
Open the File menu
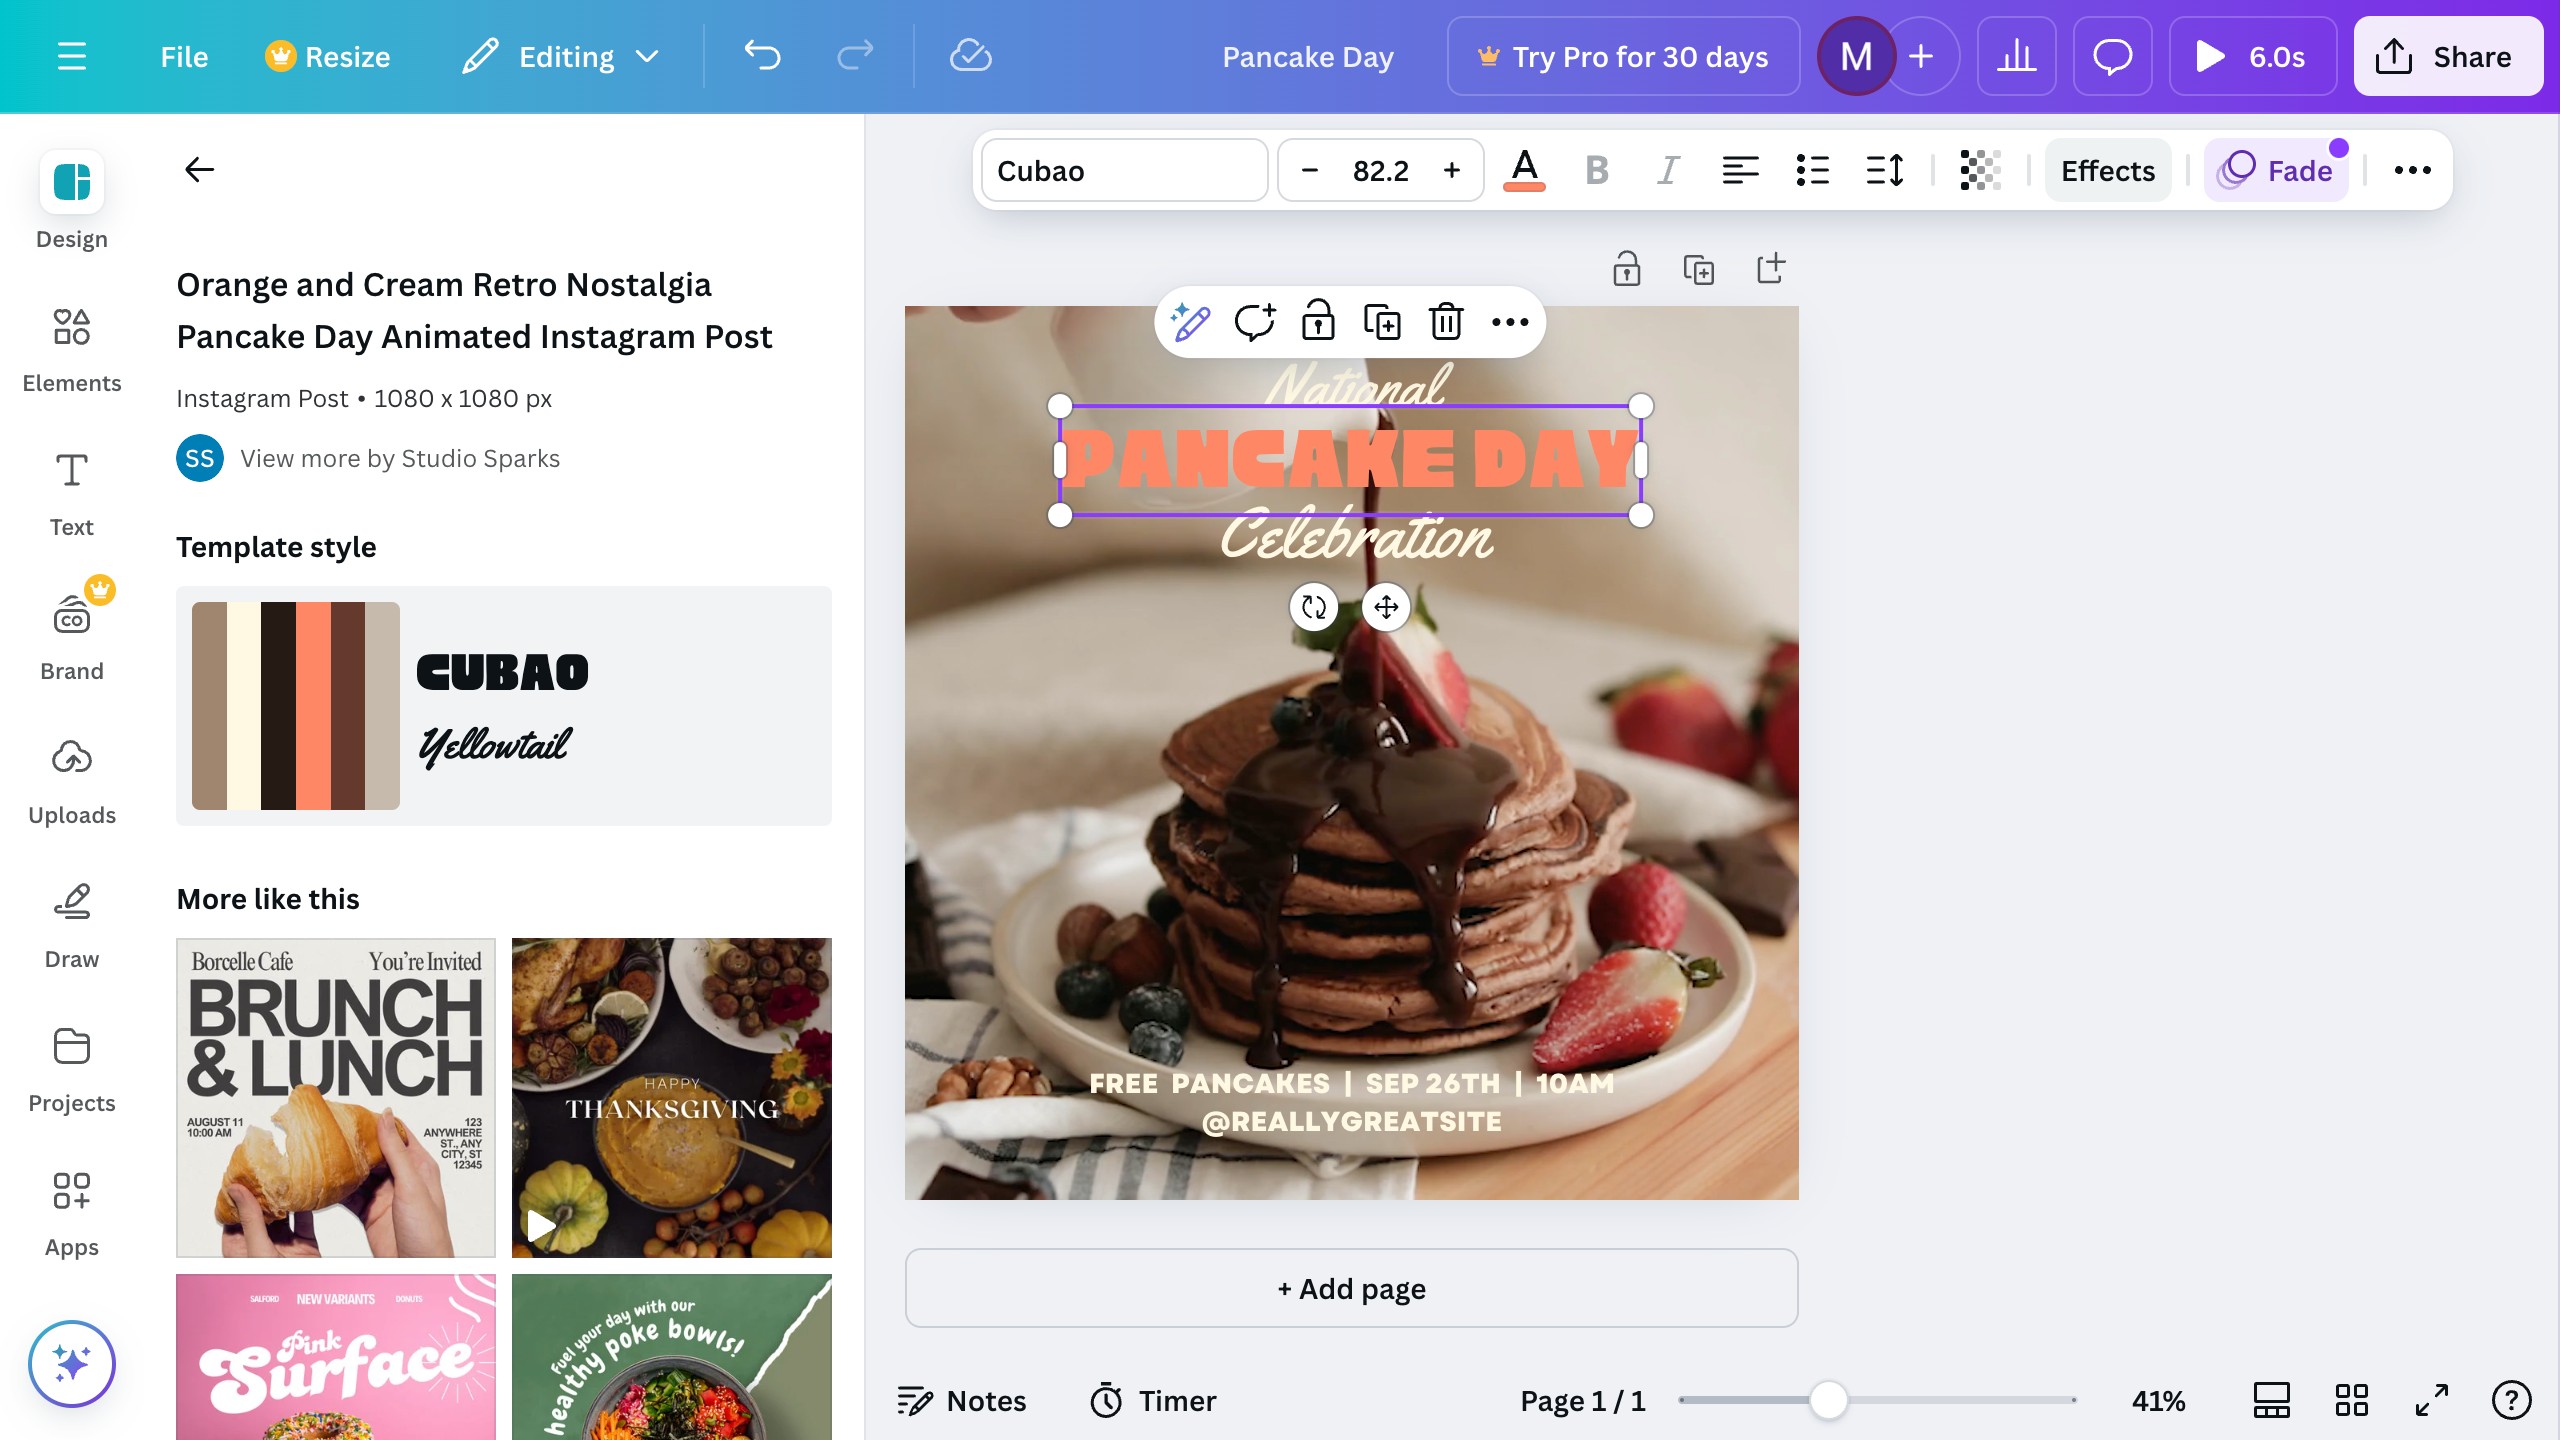[184, 57]
